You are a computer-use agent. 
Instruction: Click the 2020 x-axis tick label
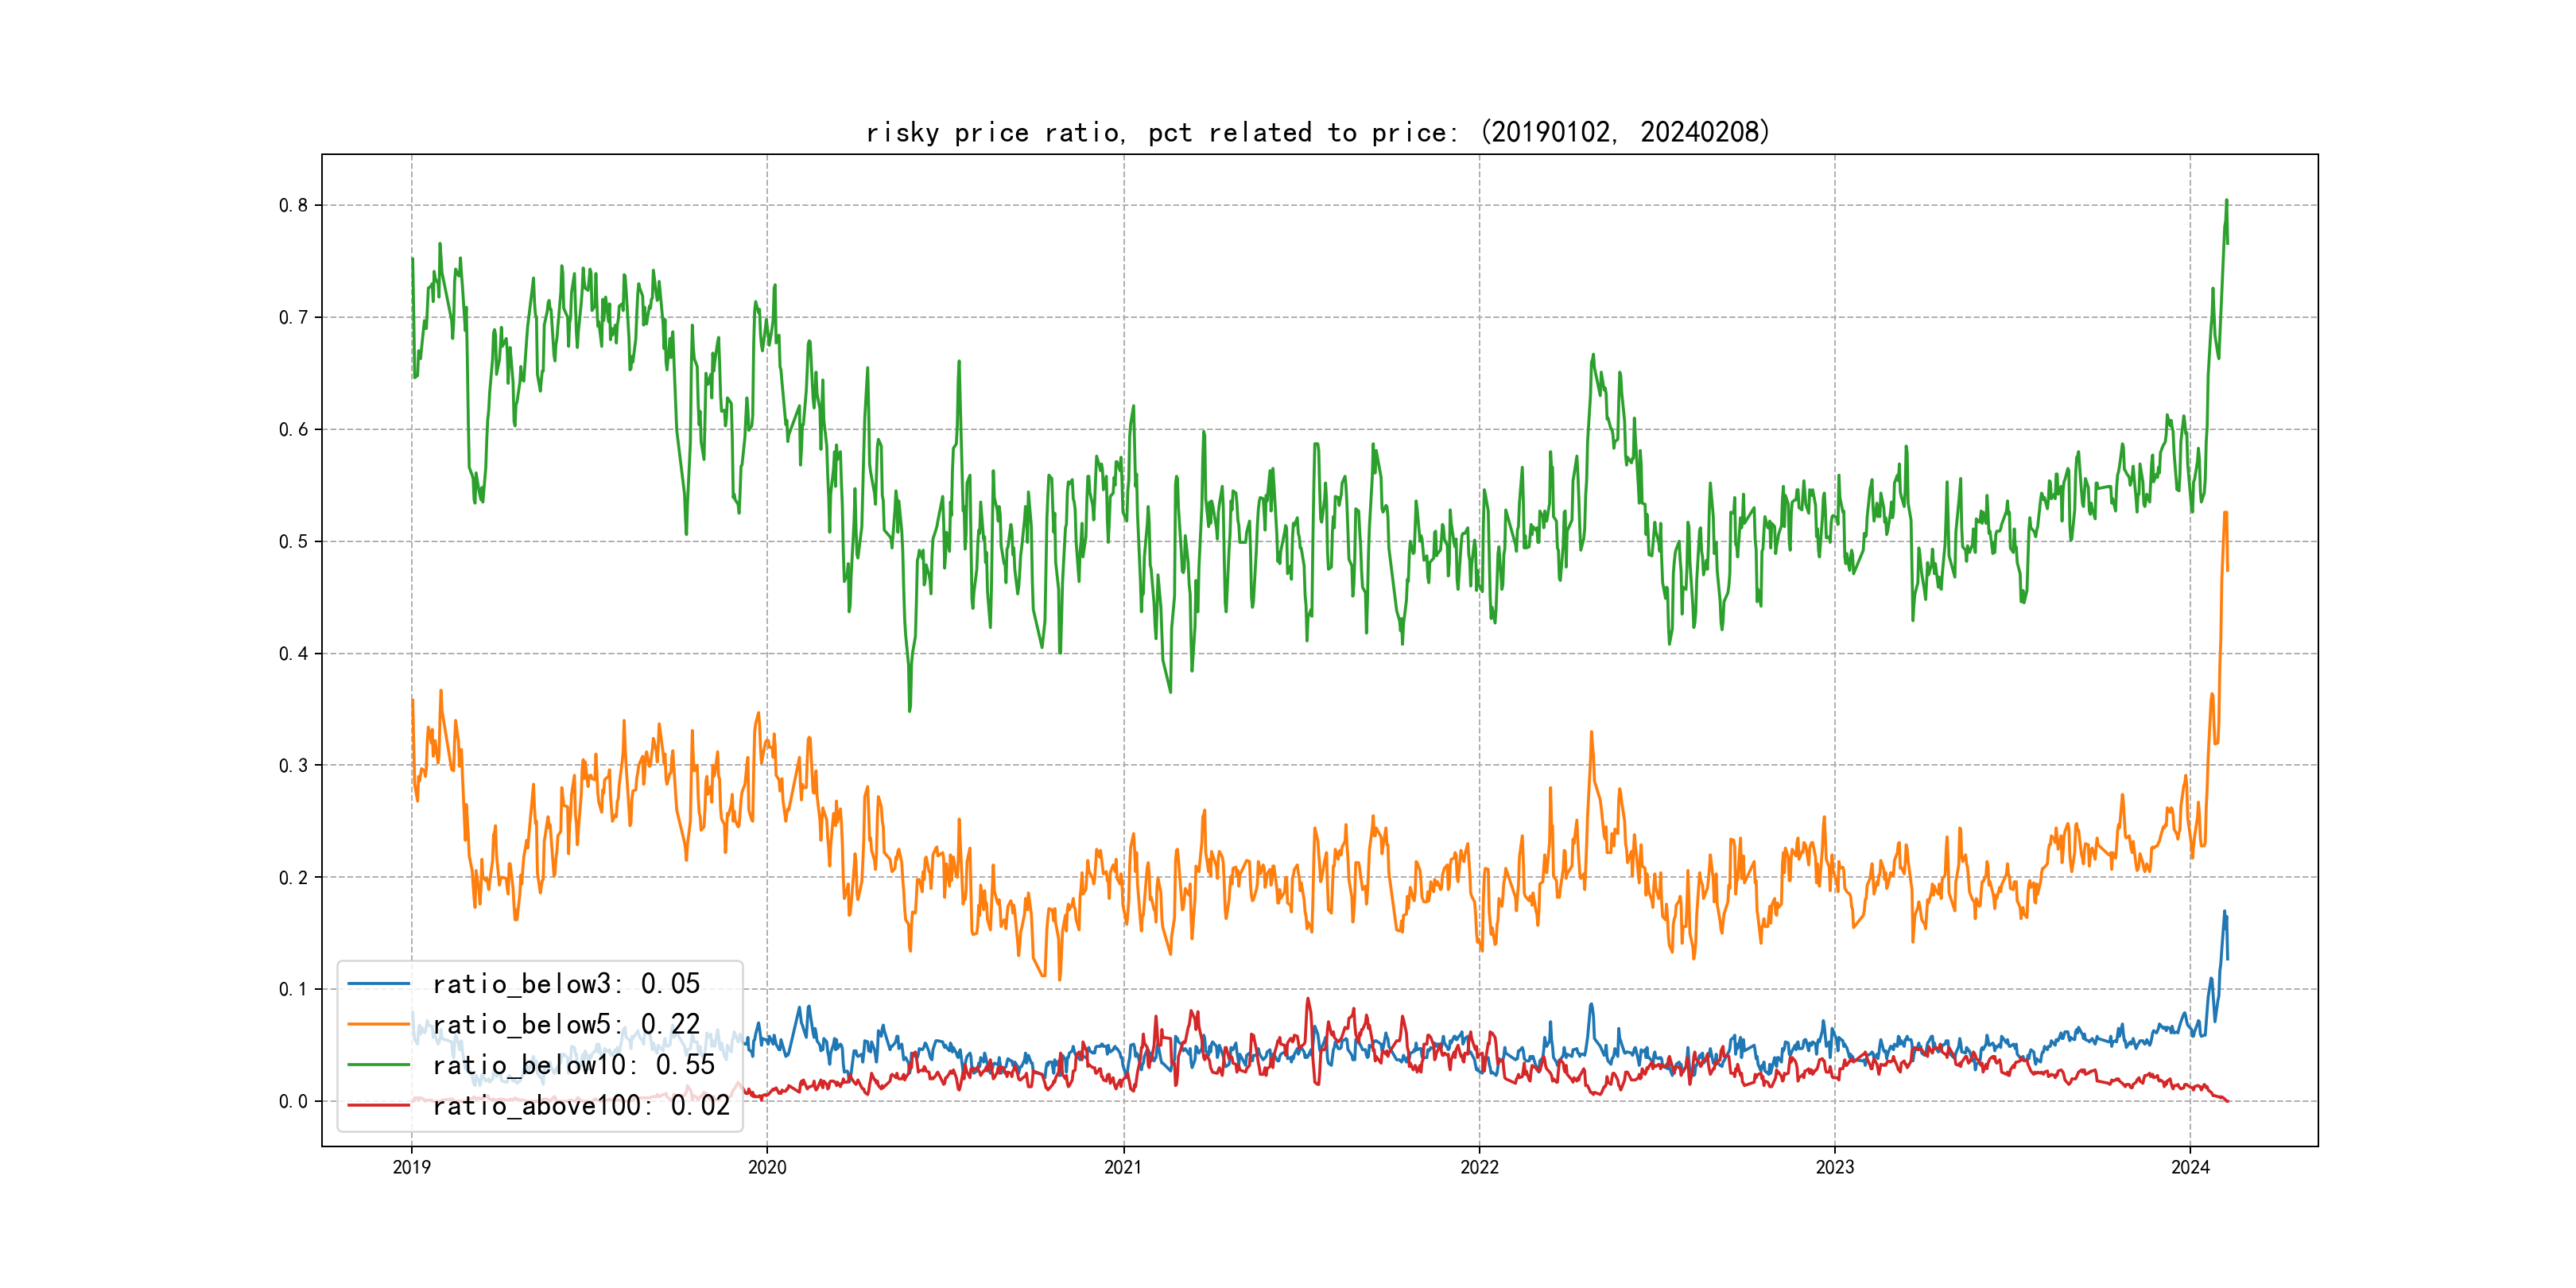pyautogui.click(x=767, y=1167)
